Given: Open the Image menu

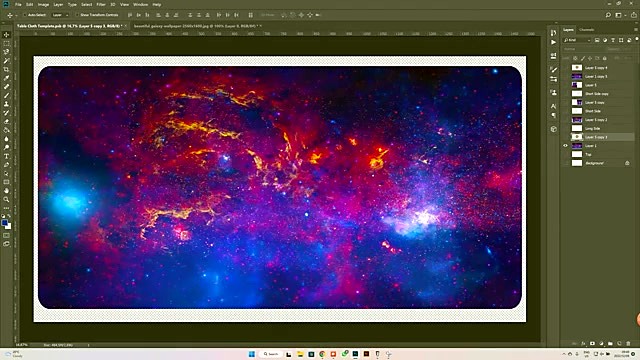Looking at the screenshot, I should tap(43, 4).
